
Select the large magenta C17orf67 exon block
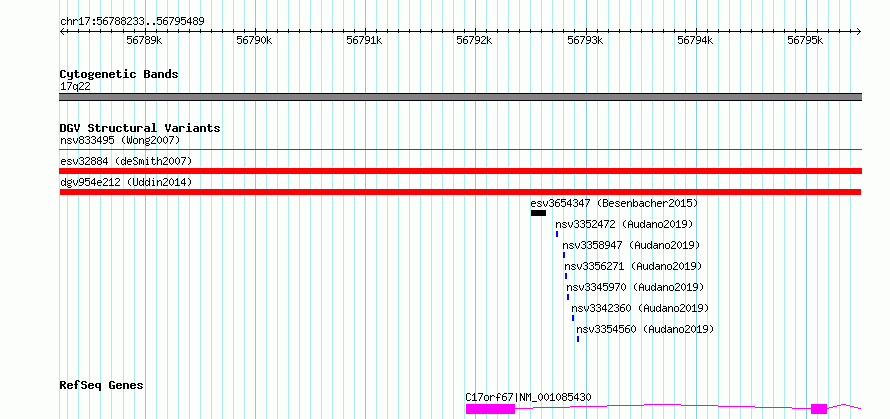[x=490, y=408]
